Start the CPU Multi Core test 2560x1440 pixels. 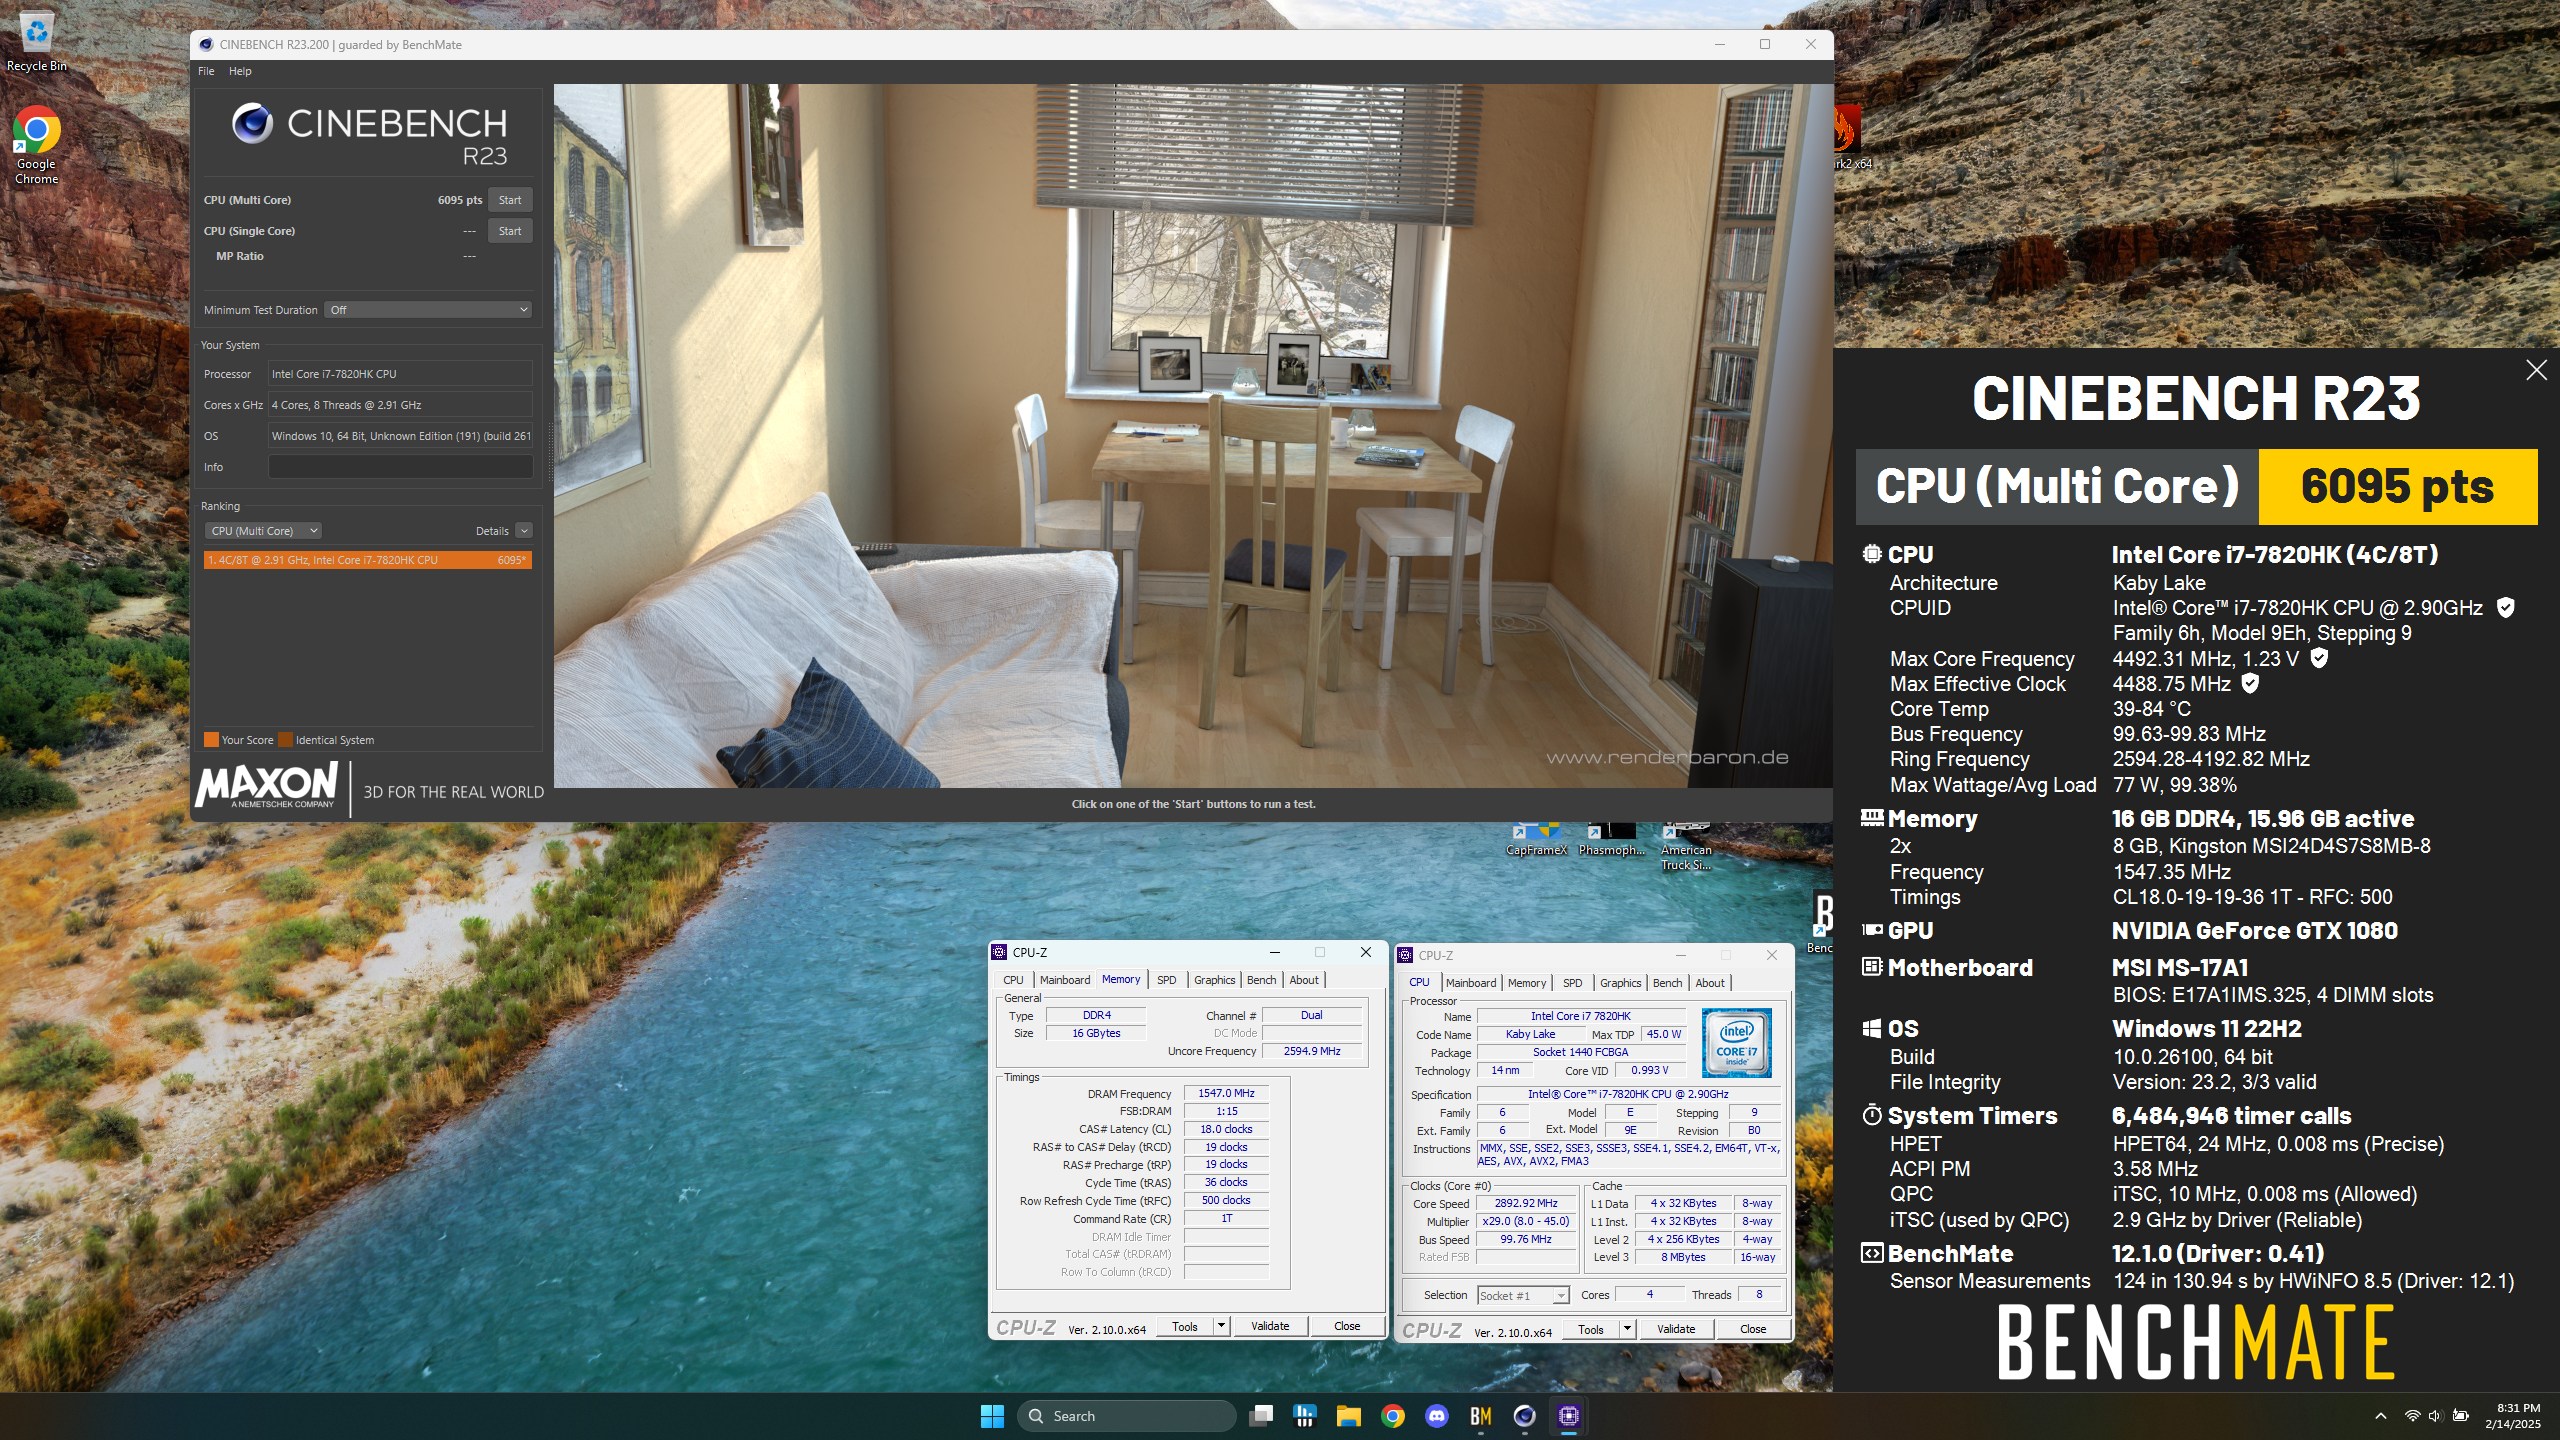pyautogui.click(x=510, y=200)
